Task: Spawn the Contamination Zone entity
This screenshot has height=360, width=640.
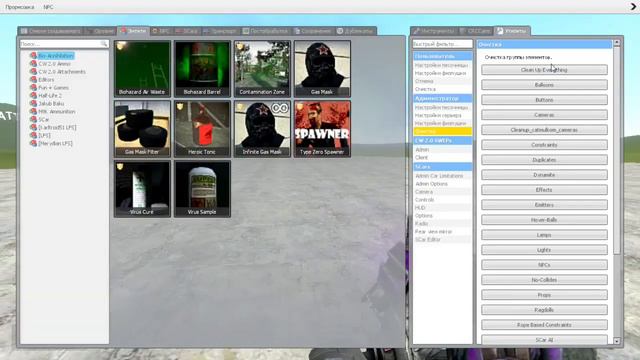Action: (x=262, y=69)
